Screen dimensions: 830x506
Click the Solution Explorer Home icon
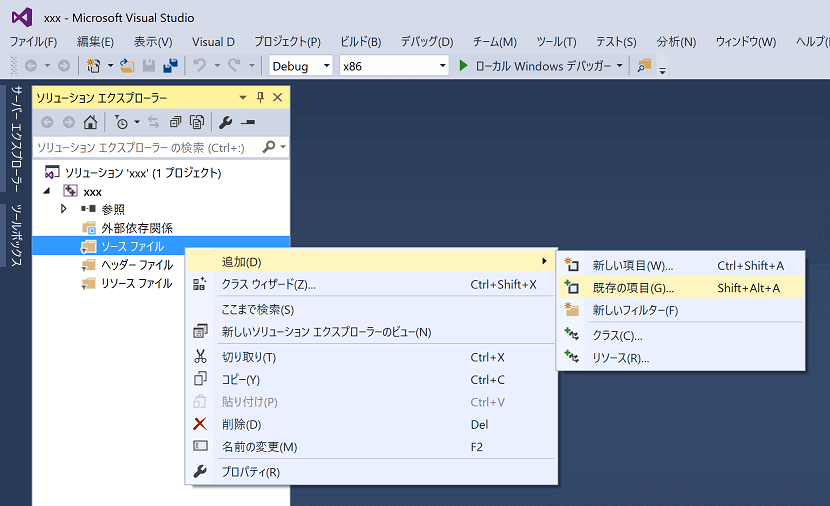pos(91,122)
